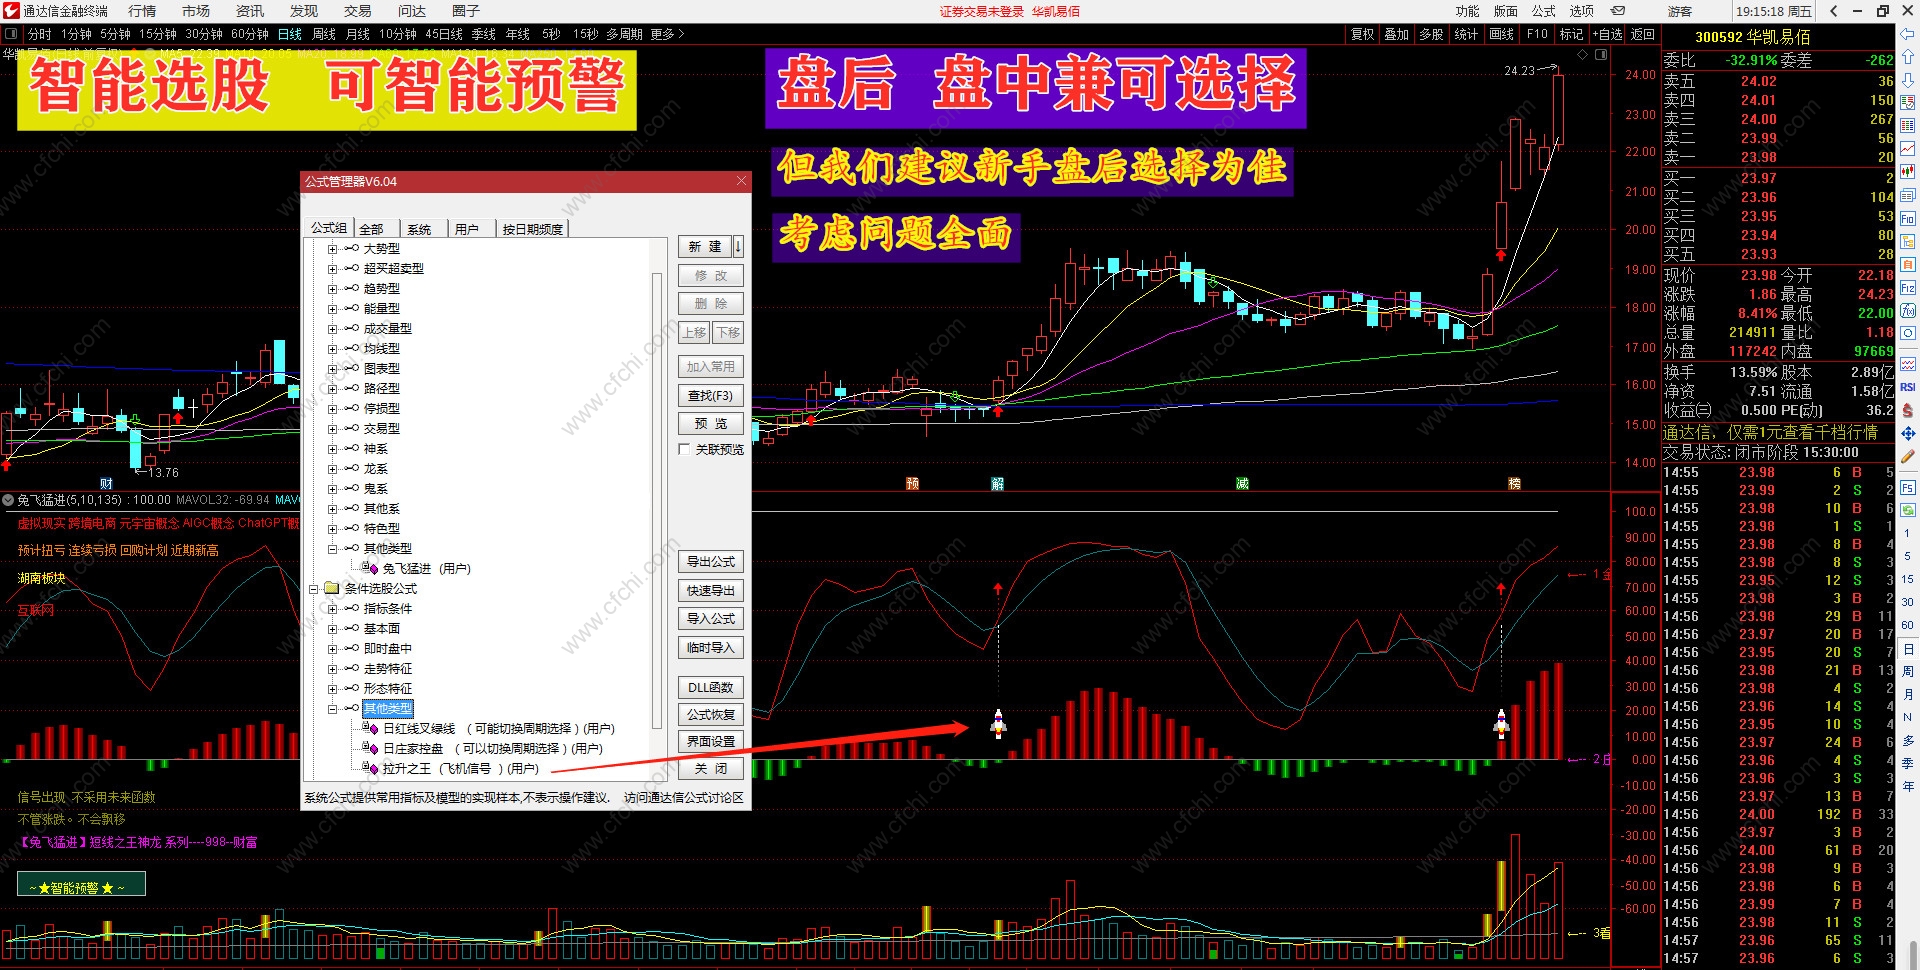Click the 查找(F3) button

pyautogui.click(x=711, y=396)
